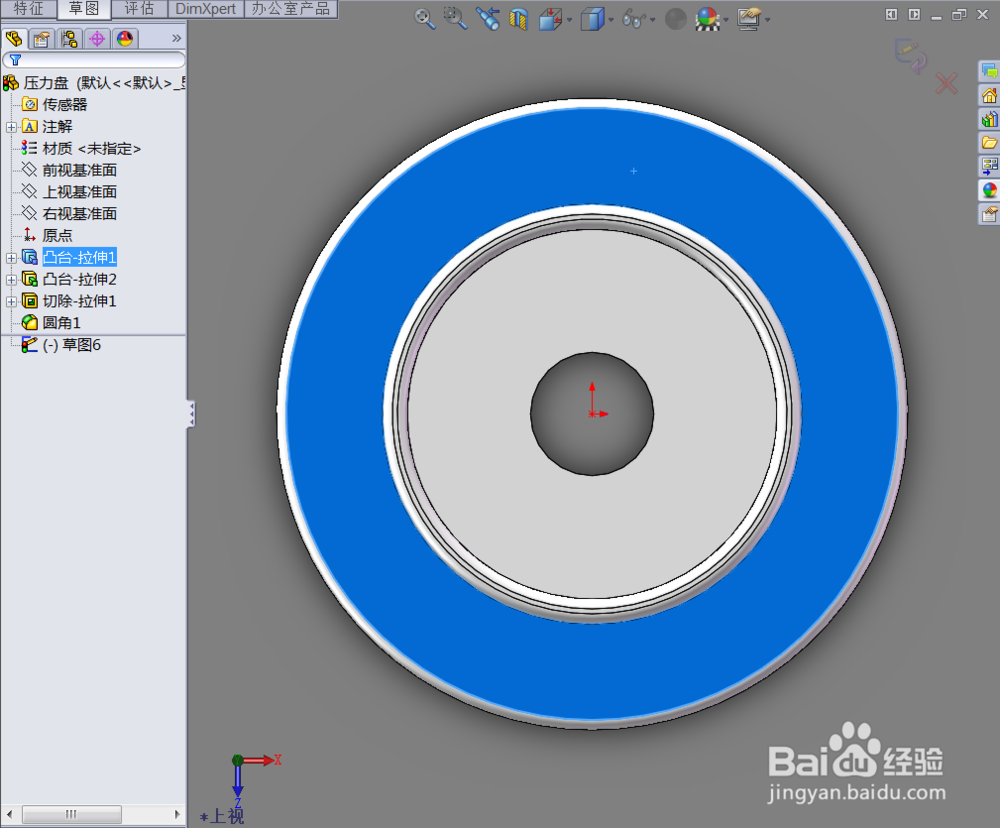The image size is (1000, 828).
Task: Click the tile windows right button
Action: (914, 14)
